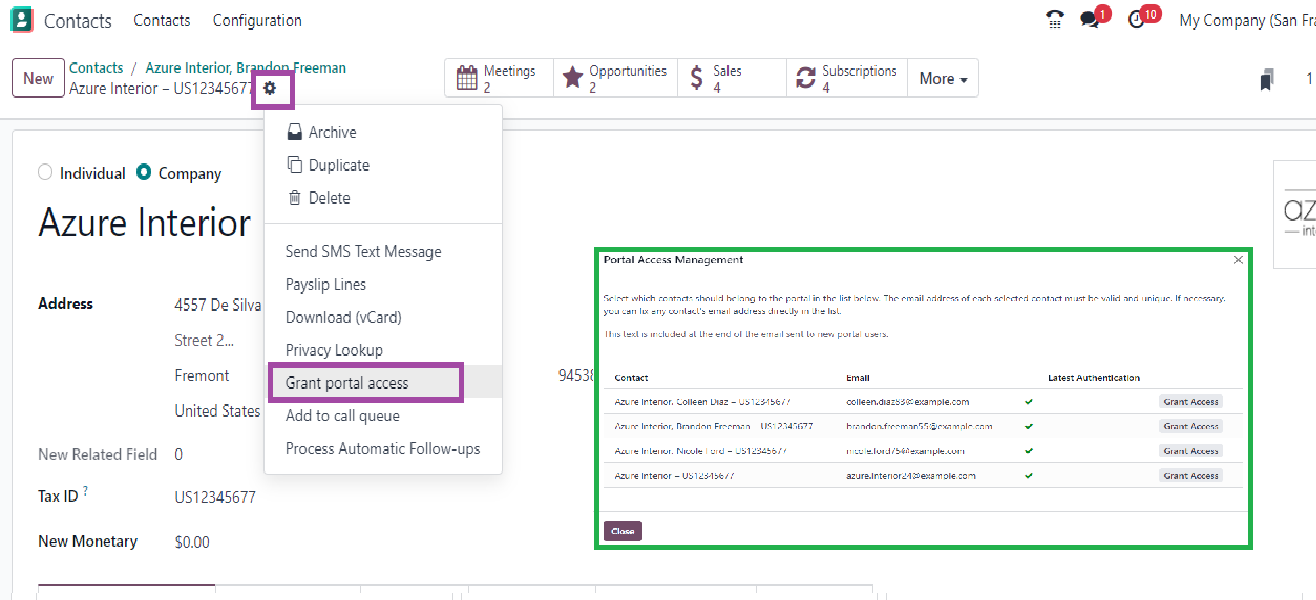1316x600 pixels.
Task: Click the Delete trash icon in the actions menu
Action: 294,198
